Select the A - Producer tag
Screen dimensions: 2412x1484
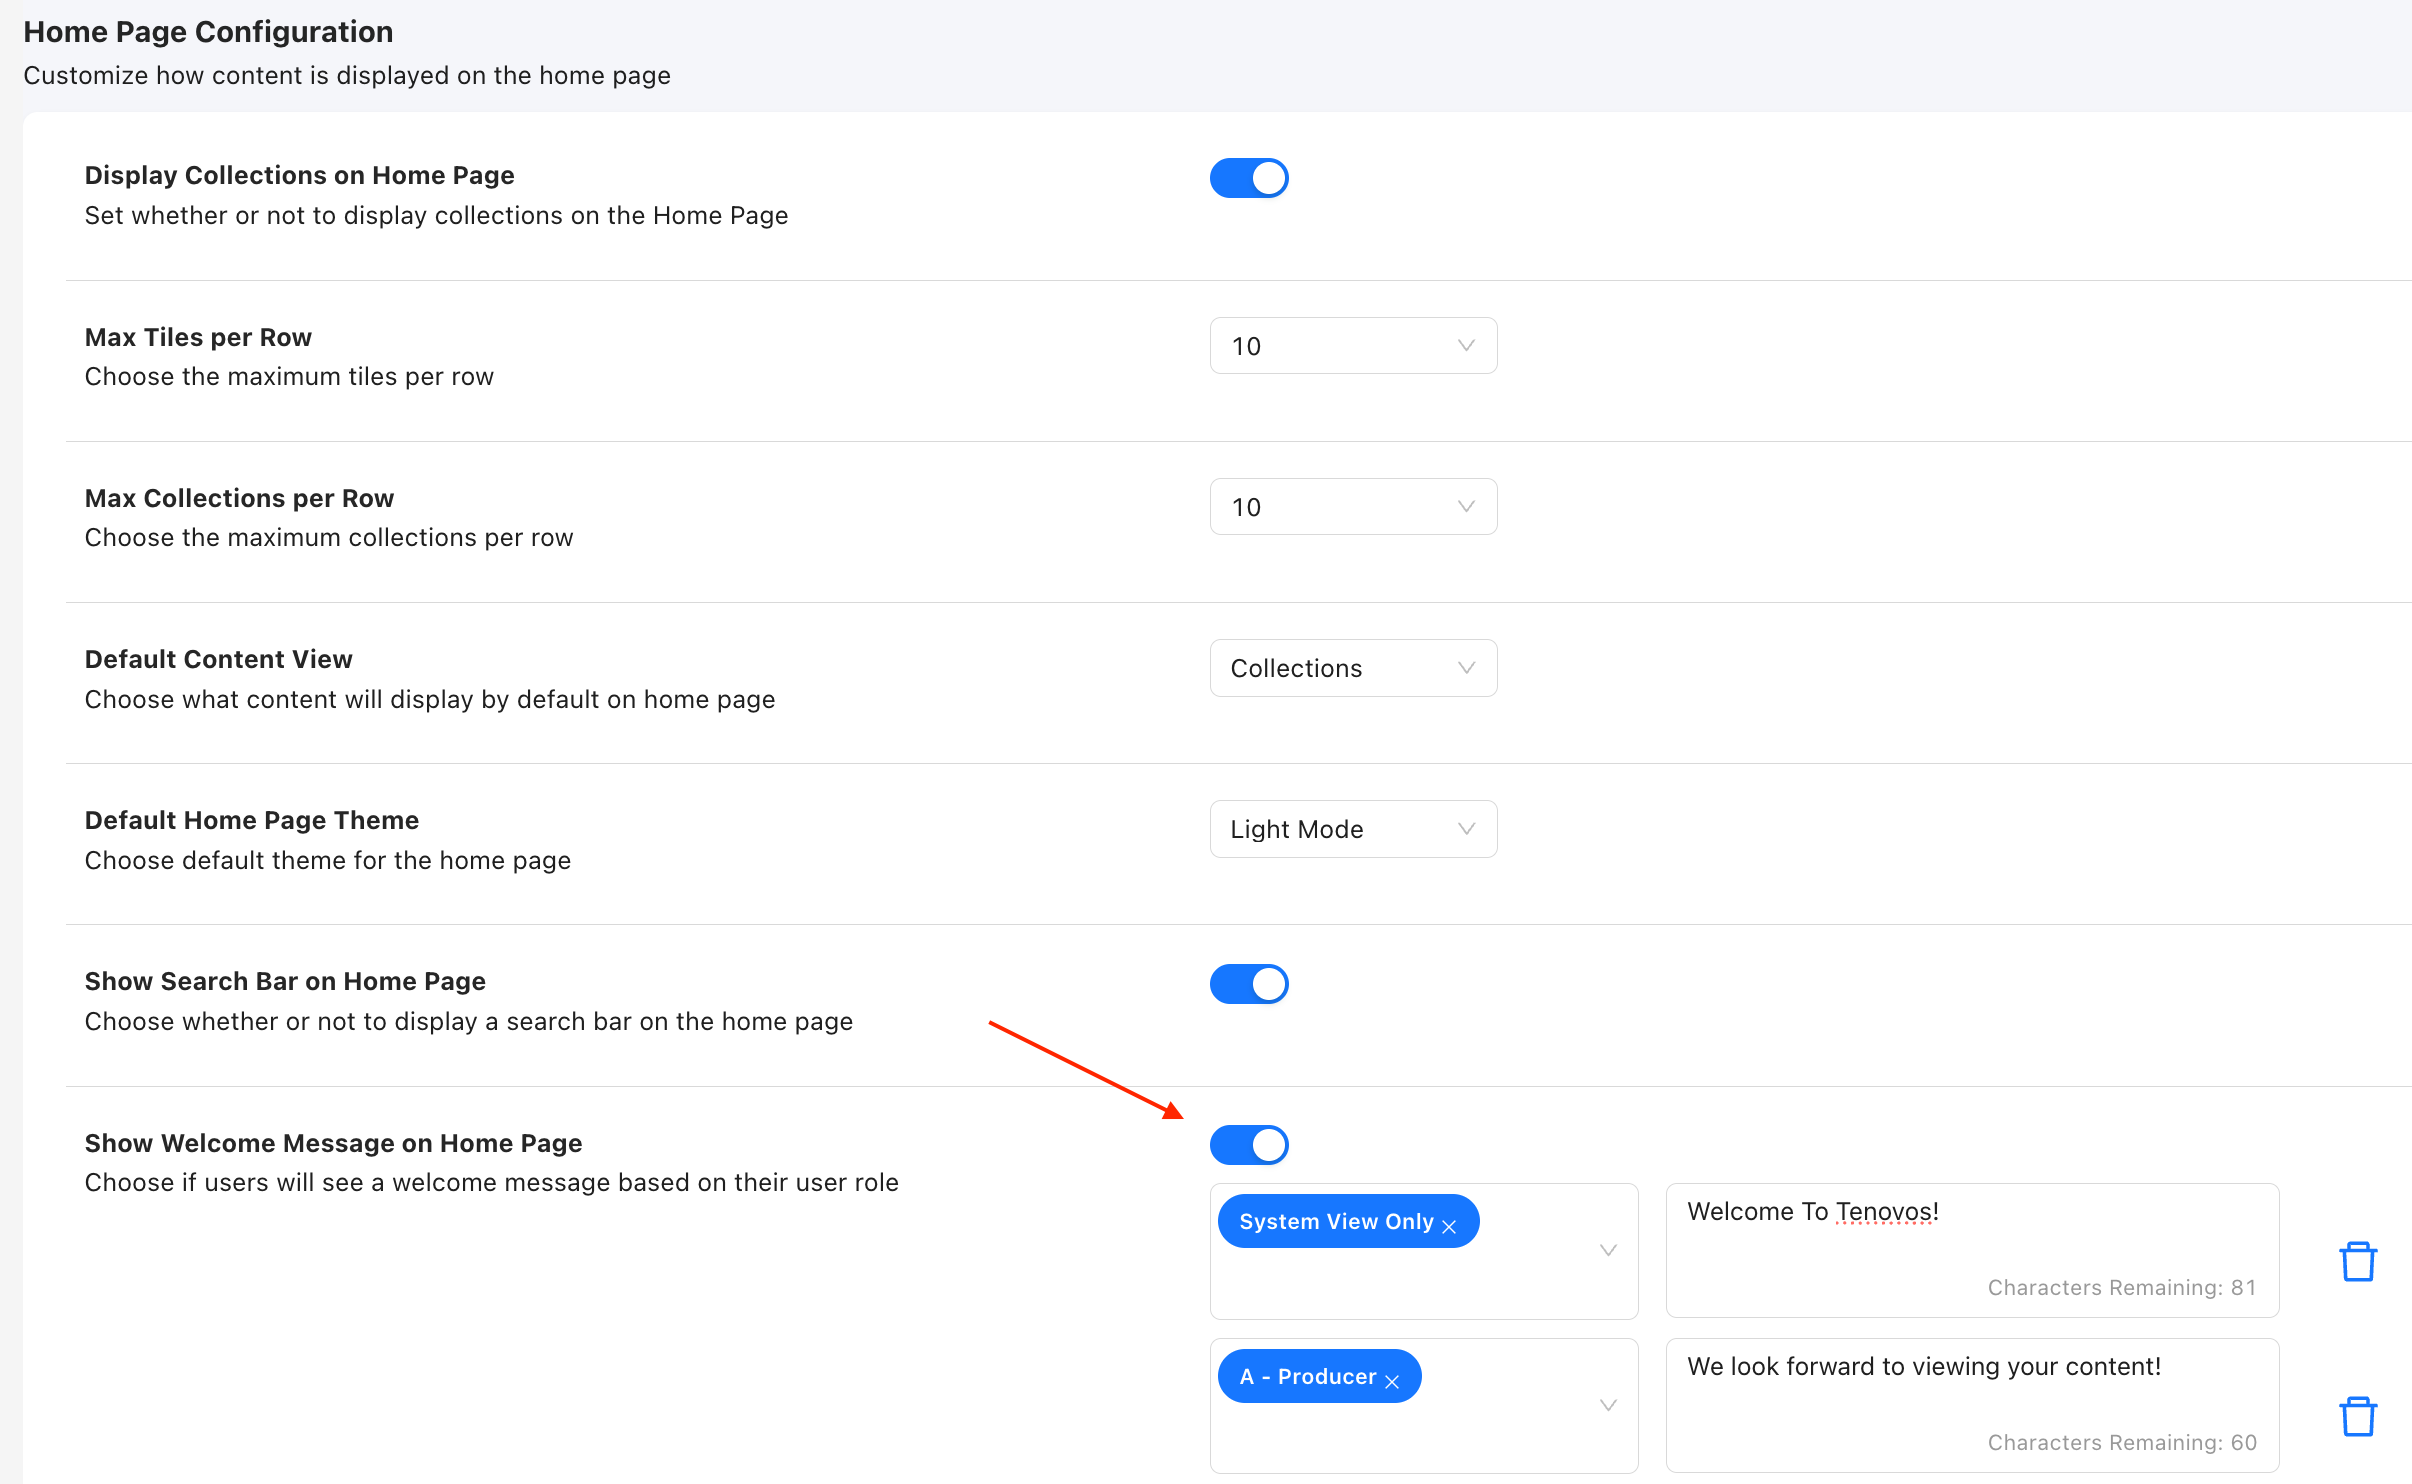[x=1307, y=1376]
